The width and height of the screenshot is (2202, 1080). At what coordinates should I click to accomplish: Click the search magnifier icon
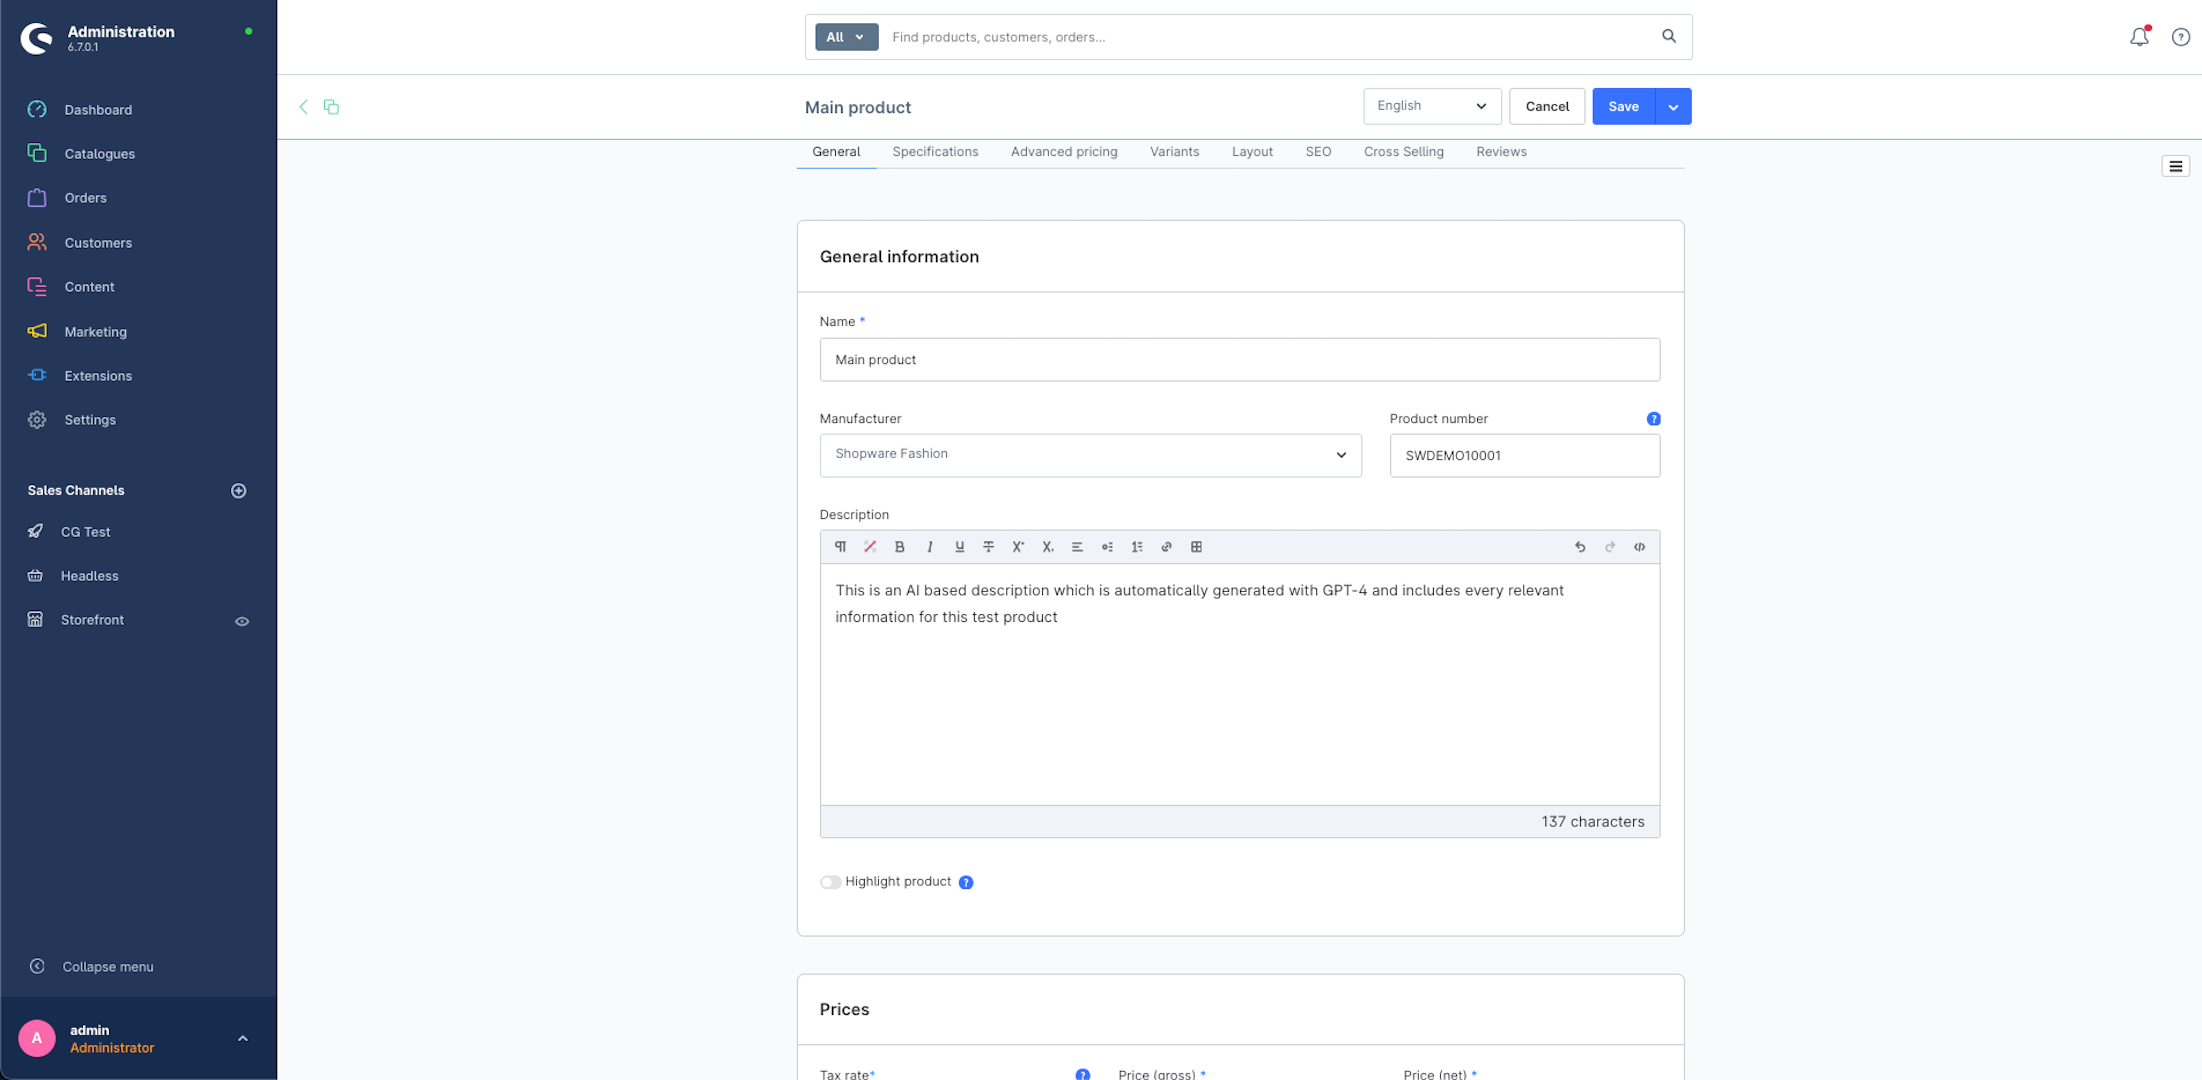tap(1669, 36)
